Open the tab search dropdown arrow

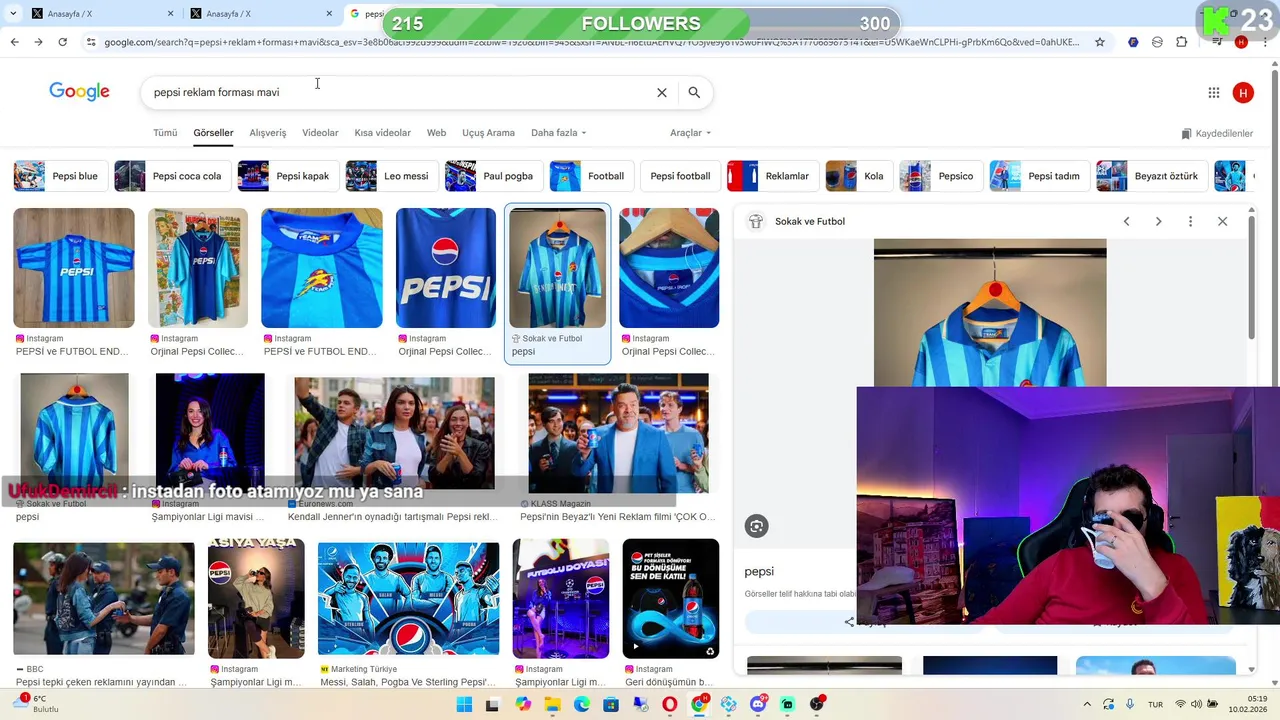pyautogui.click(x=13, y=14)
